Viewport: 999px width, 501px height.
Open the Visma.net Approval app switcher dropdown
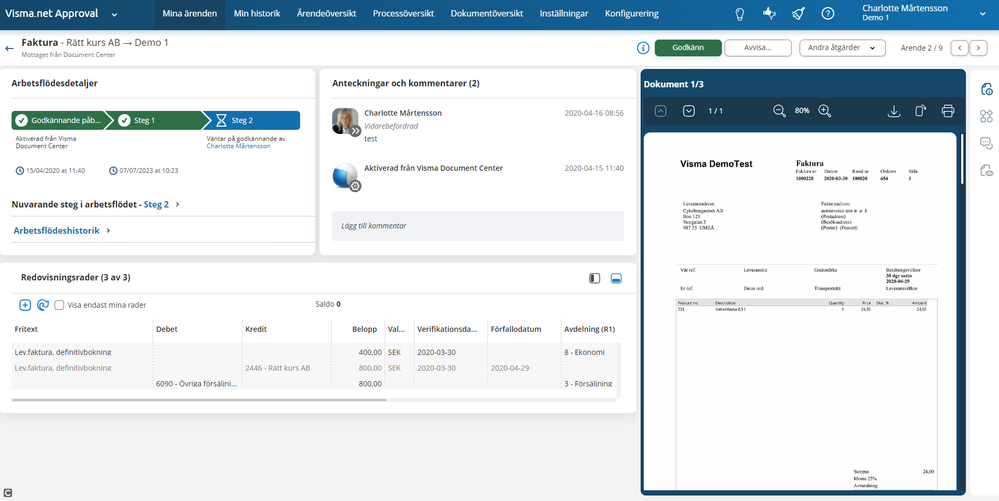[114, 14]
